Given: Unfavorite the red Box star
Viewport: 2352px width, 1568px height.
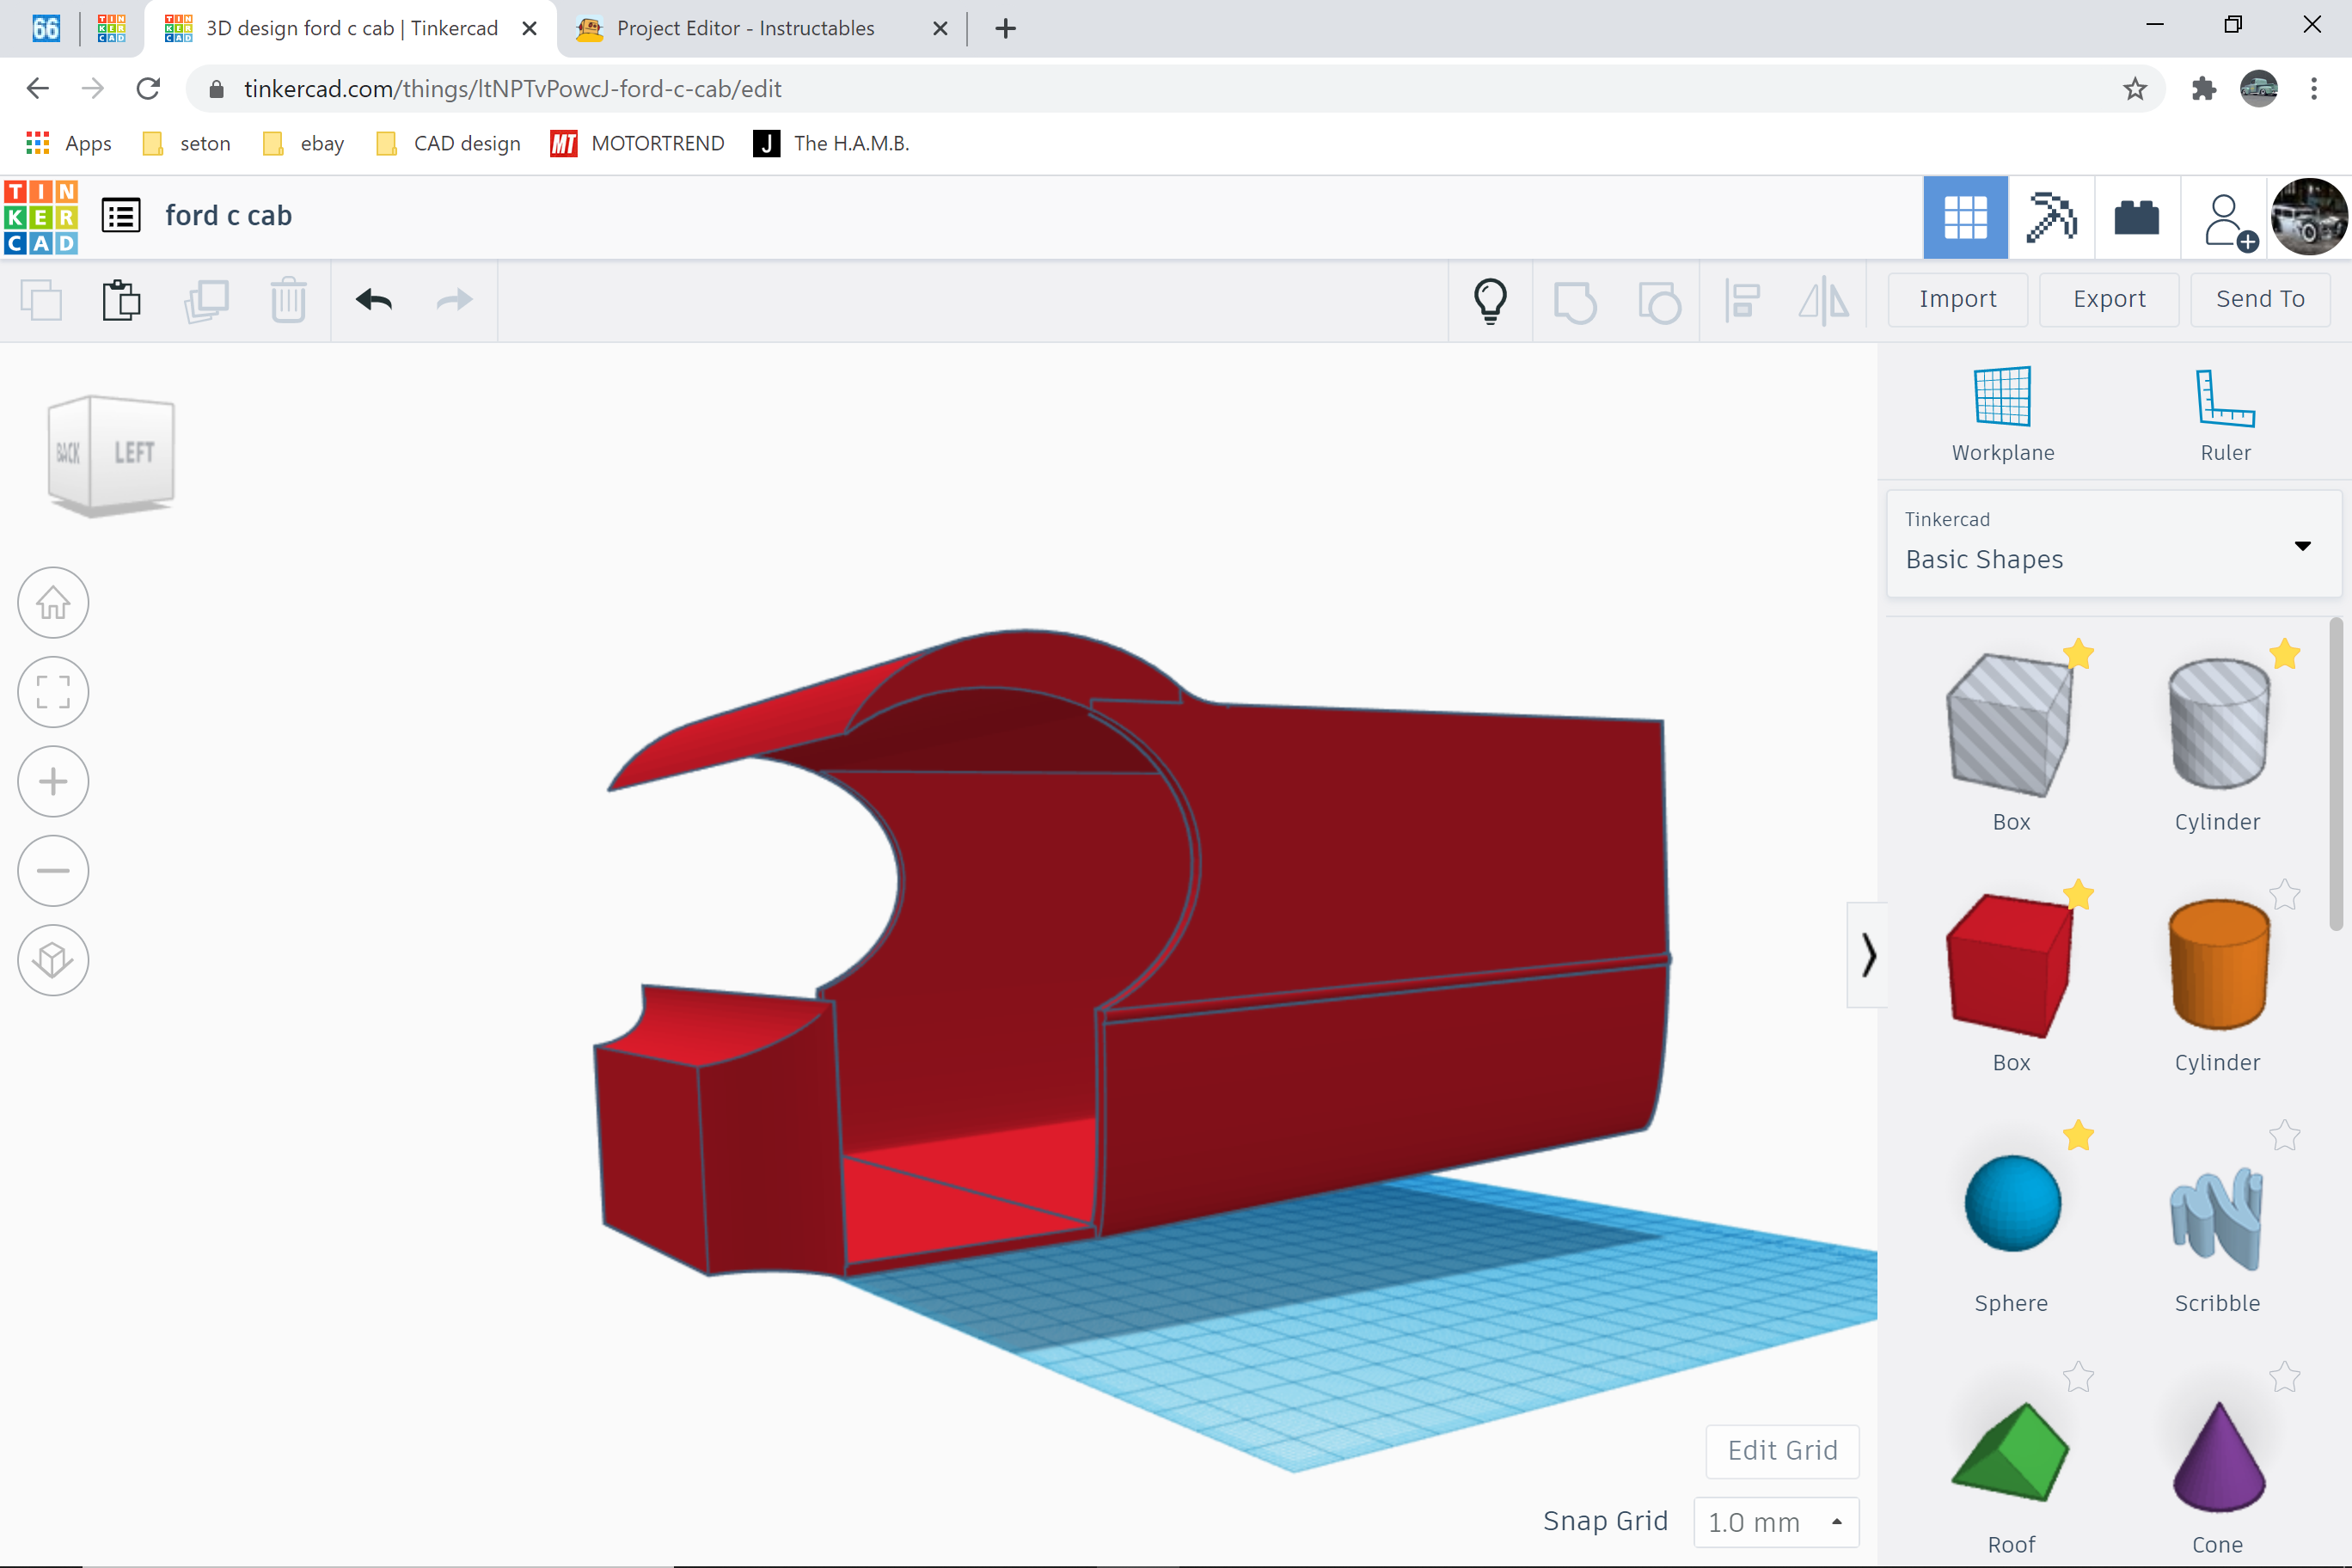Looking at the screenshot, I should 2078,894.
